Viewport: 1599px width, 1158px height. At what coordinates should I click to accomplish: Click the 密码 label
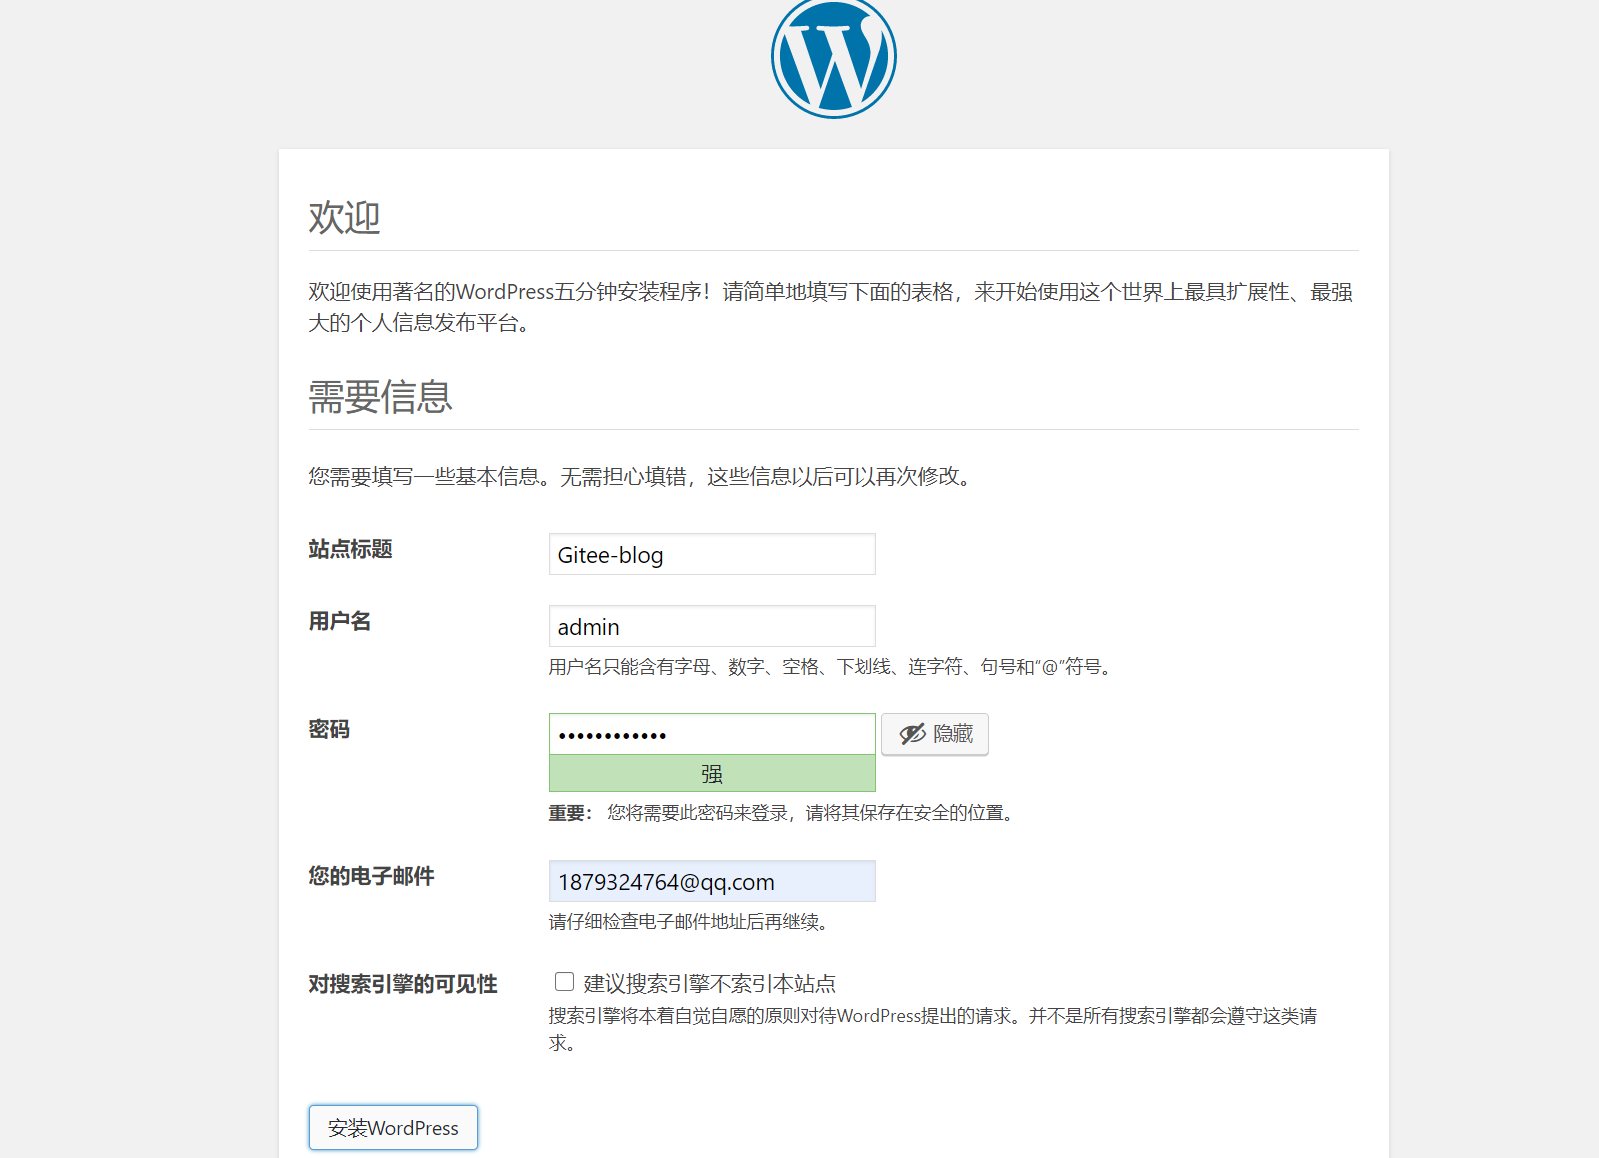(x=329, y=729)
